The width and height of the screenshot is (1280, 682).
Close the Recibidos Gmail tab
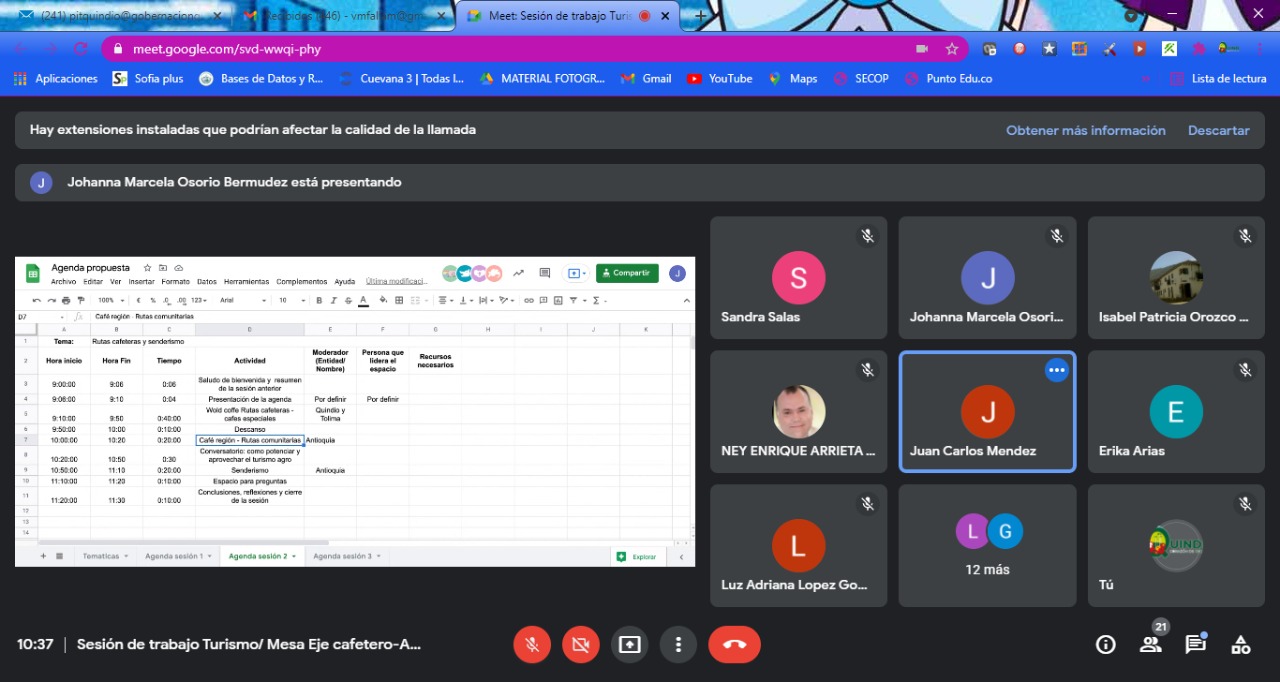coord(442,16)
